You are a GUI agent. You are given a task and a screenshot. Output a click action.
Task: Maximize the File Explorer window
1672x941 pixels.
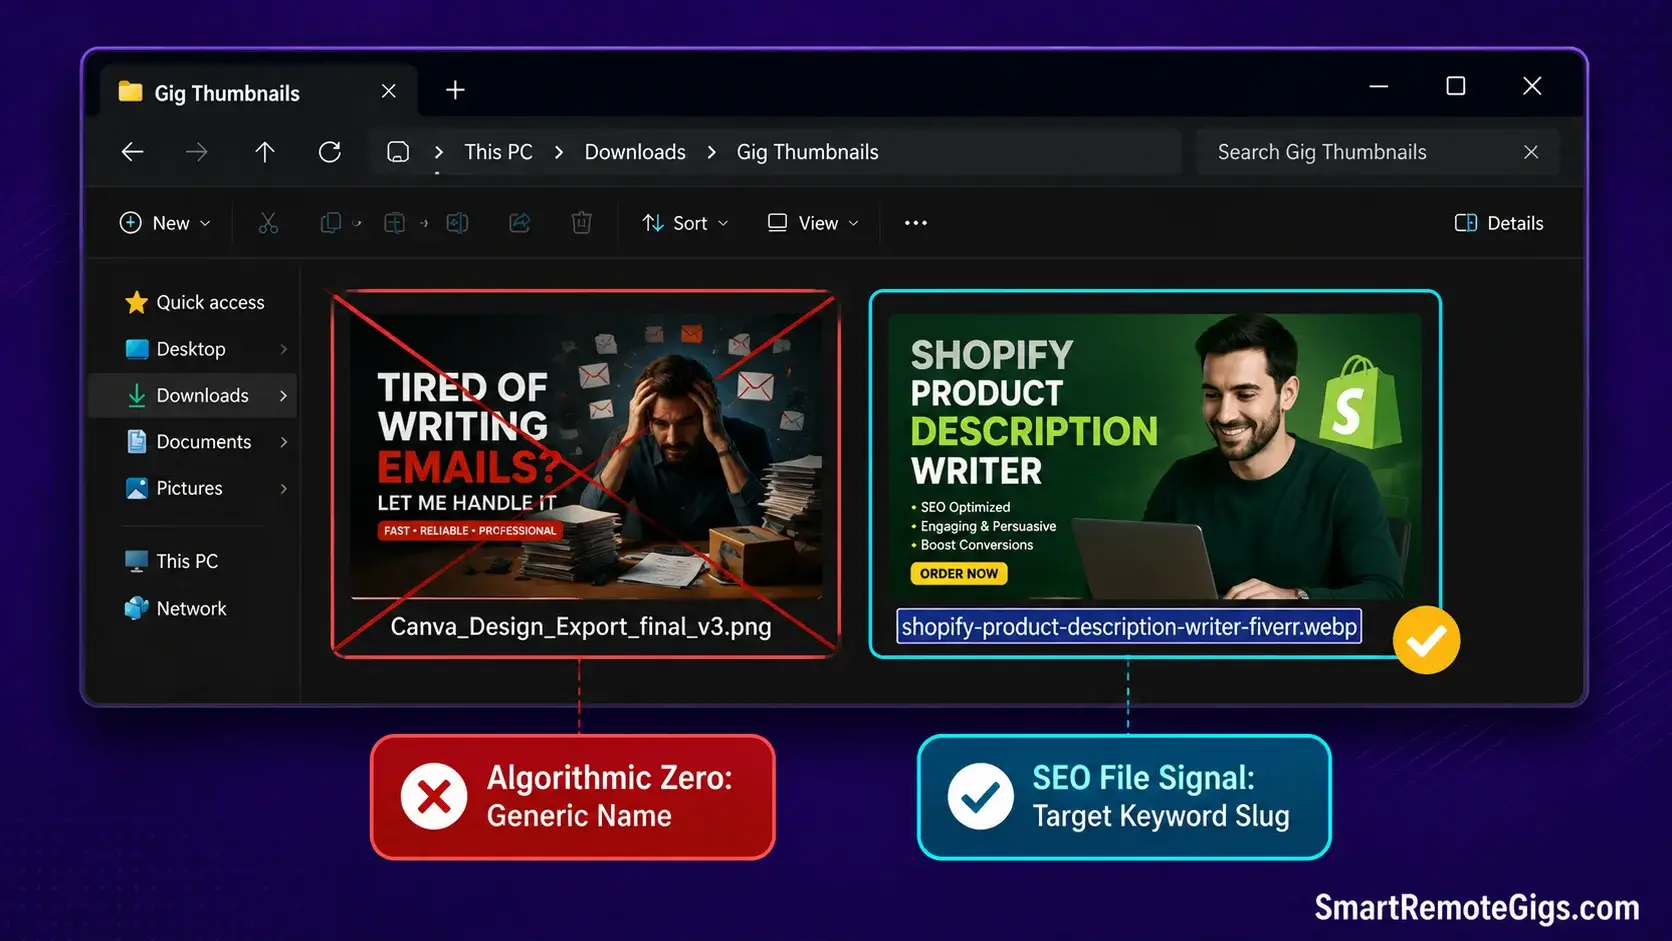[x=1456, y=86]
